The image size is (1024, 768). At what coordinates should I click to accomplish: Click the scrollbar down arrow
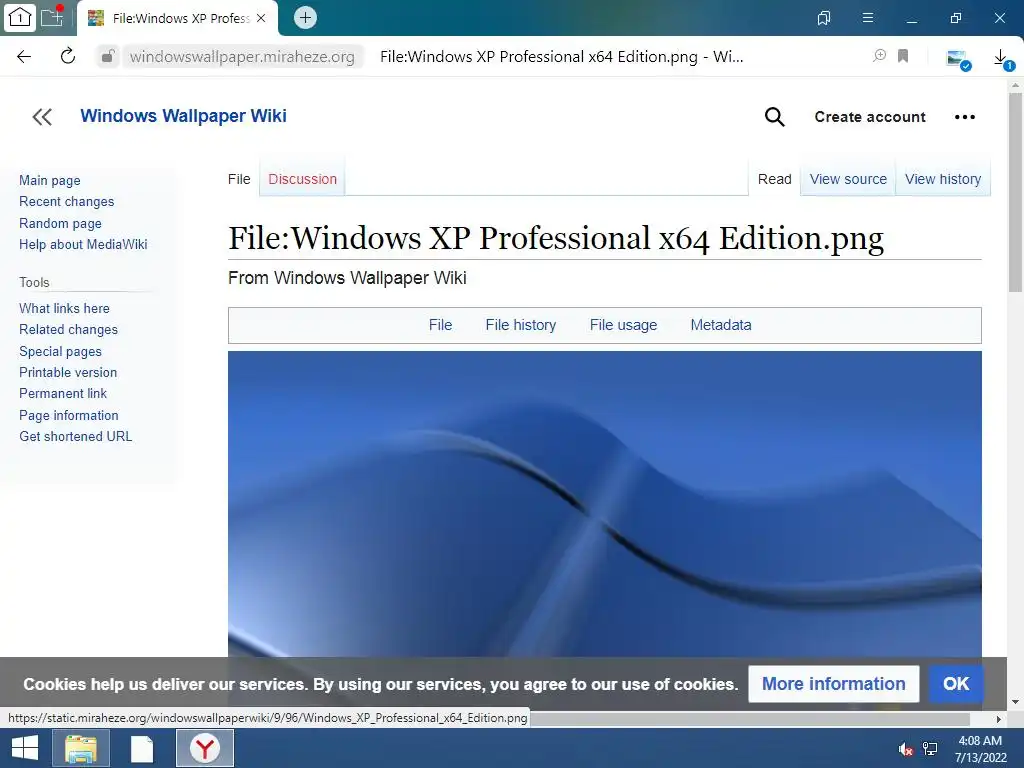coord(1015,702)
